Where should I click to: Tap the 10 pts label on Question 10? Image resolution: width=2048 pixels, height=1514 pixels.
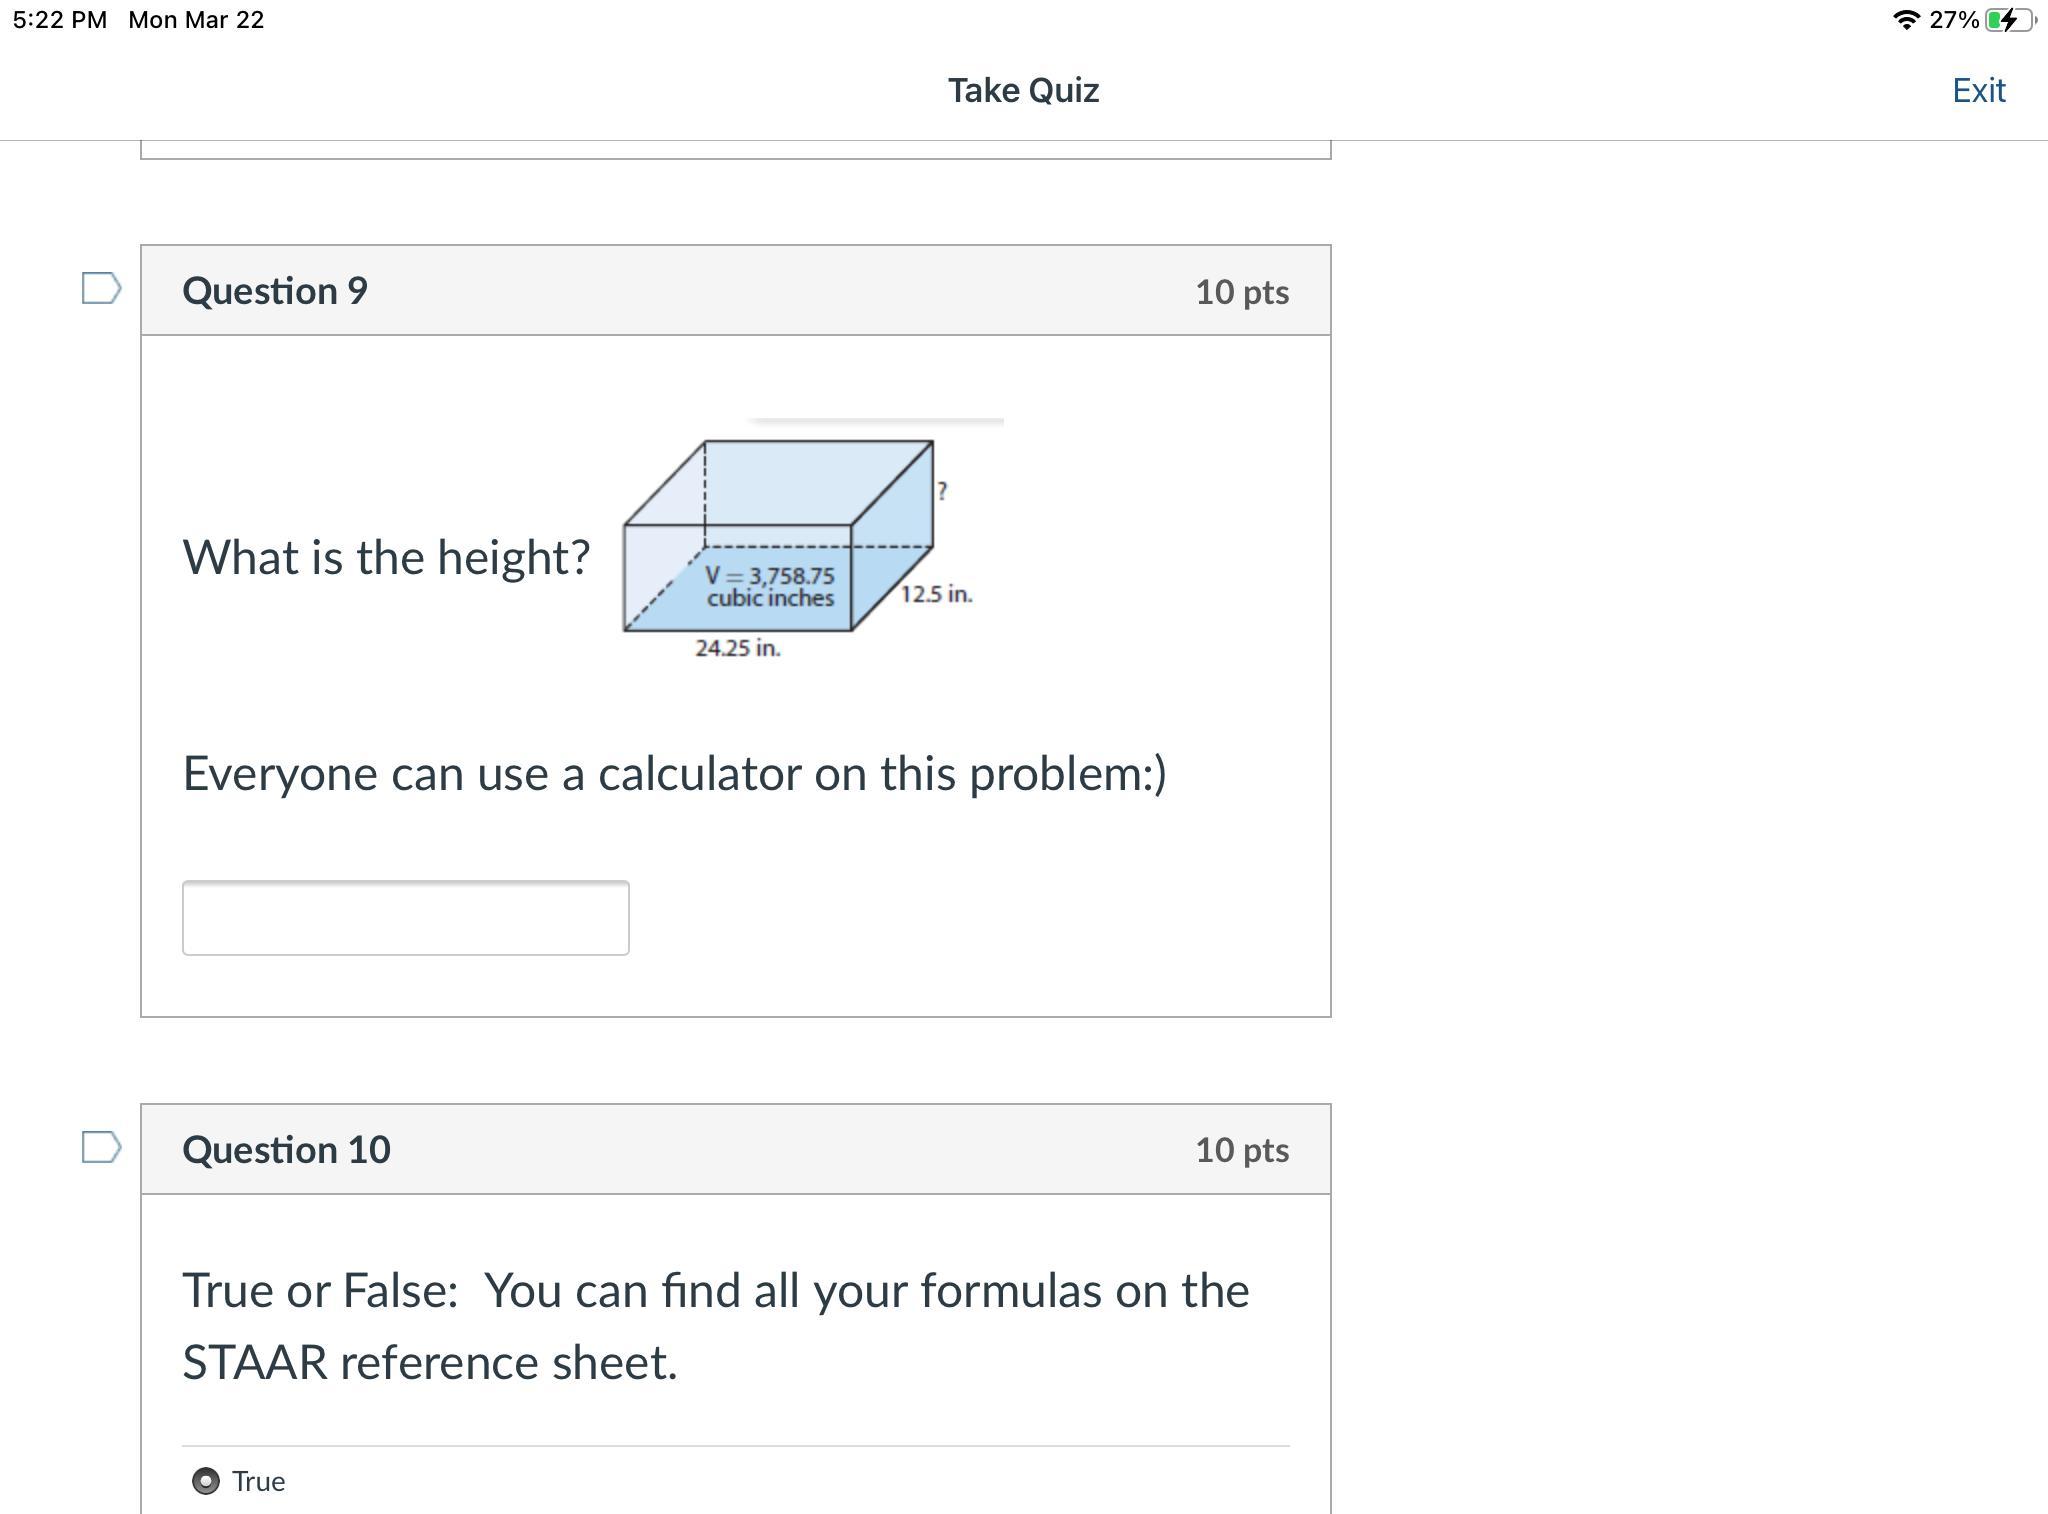point(1242,1150)
